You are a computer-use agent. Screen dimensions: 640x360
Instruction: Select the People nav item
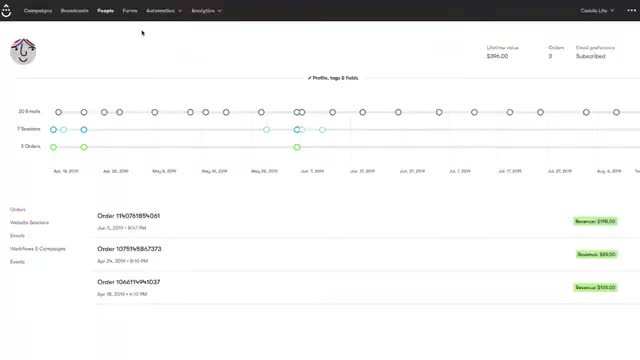pyautogui.click(x=106, y=11)
